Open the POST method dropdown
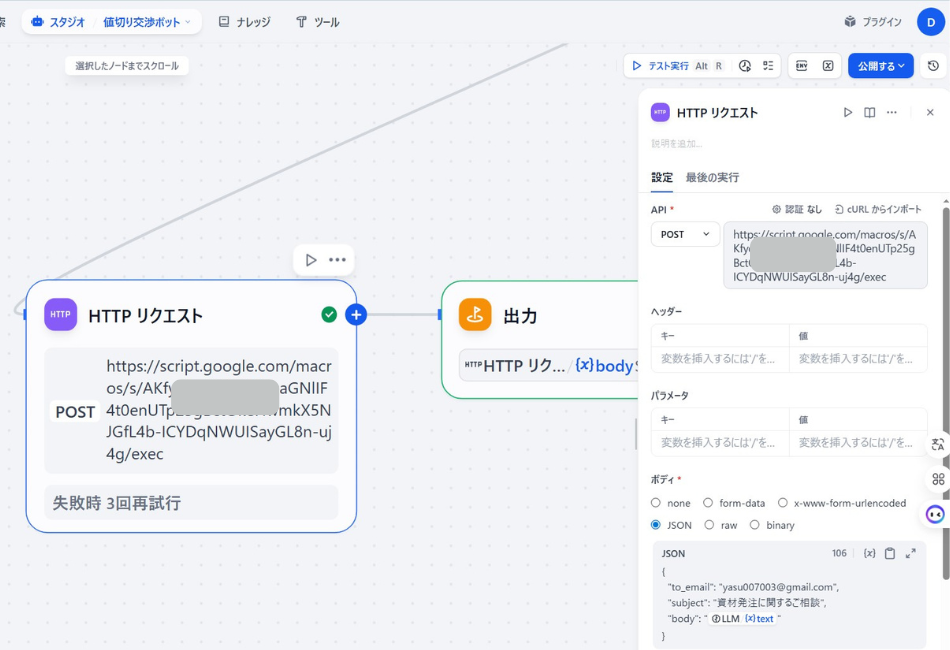This screenshot has width=950, height=650. pos(685,234)
